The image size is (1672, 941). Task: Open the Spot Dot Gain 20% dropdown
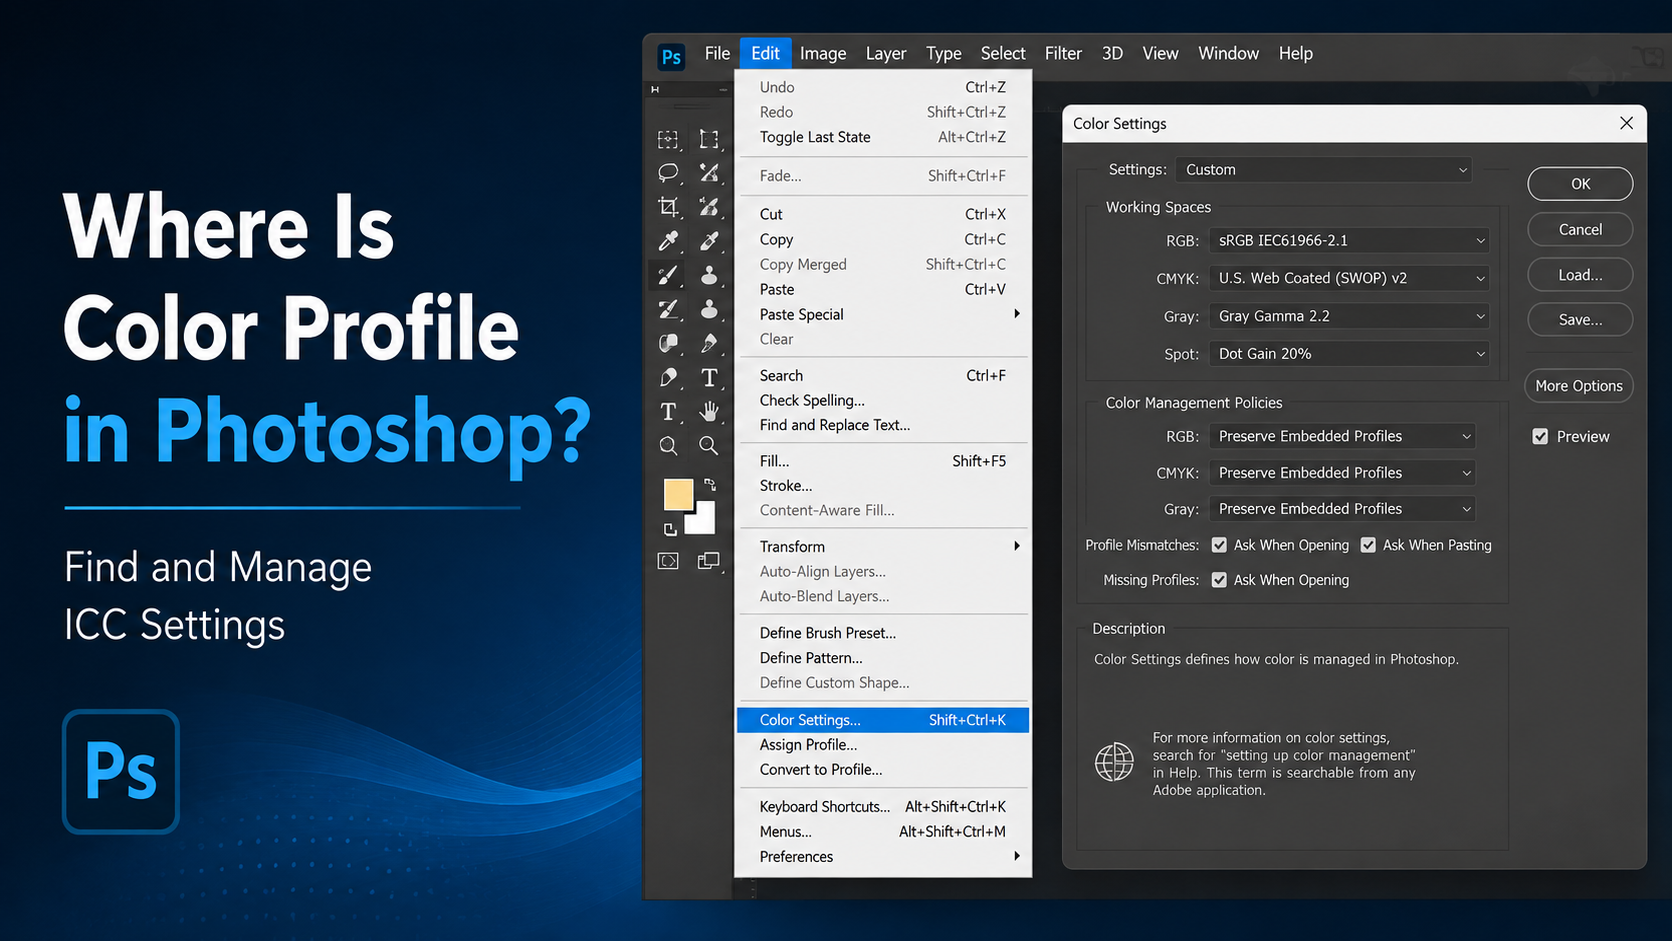coord(1349,354)
